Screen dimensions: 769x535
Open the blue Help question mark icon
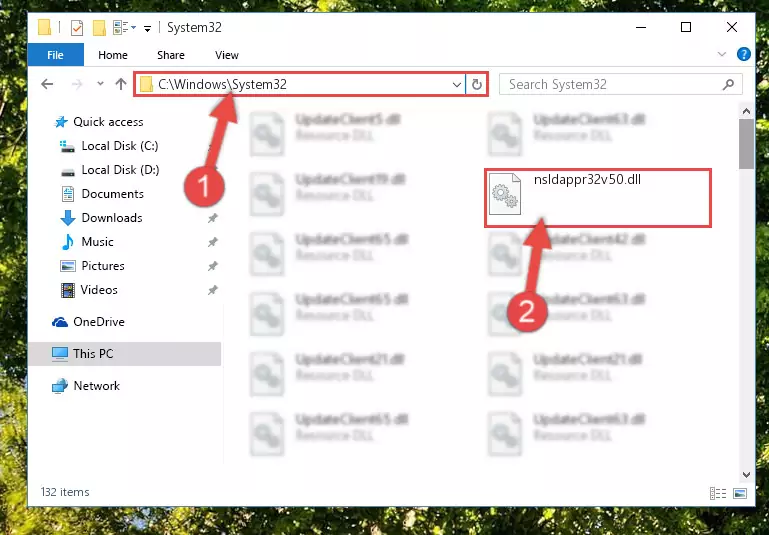[x=743, y=54]
